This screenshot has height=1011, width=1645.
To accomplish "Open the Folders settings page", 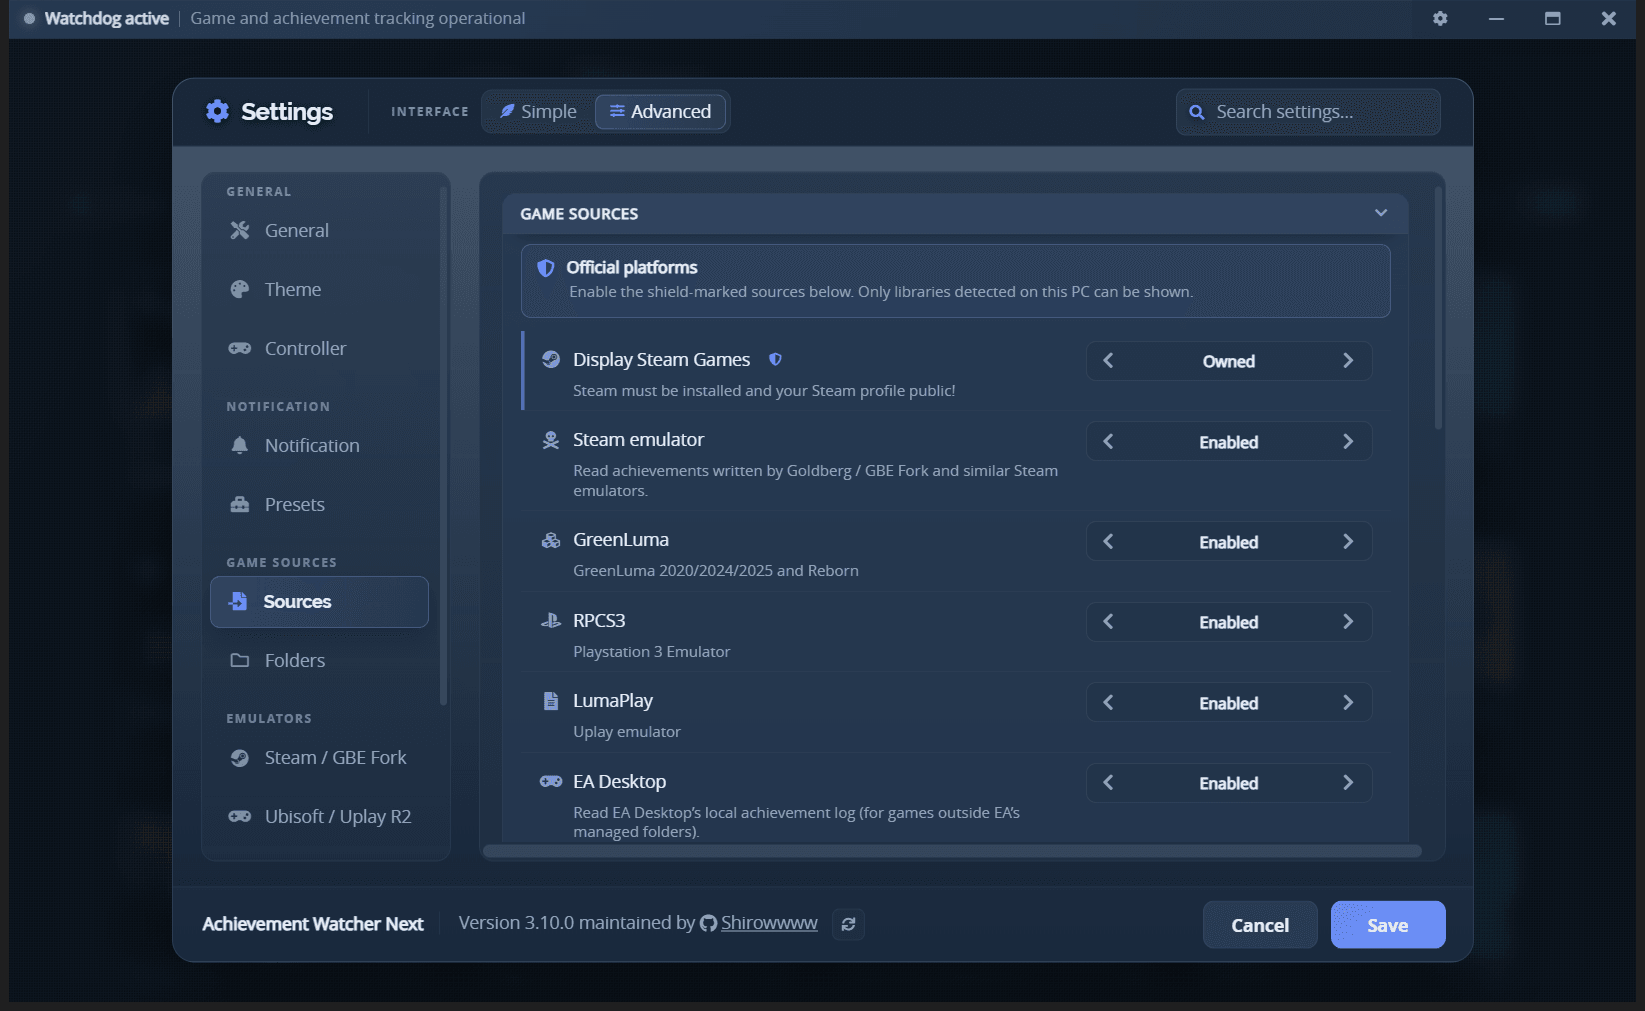I will tap(319, 660).
